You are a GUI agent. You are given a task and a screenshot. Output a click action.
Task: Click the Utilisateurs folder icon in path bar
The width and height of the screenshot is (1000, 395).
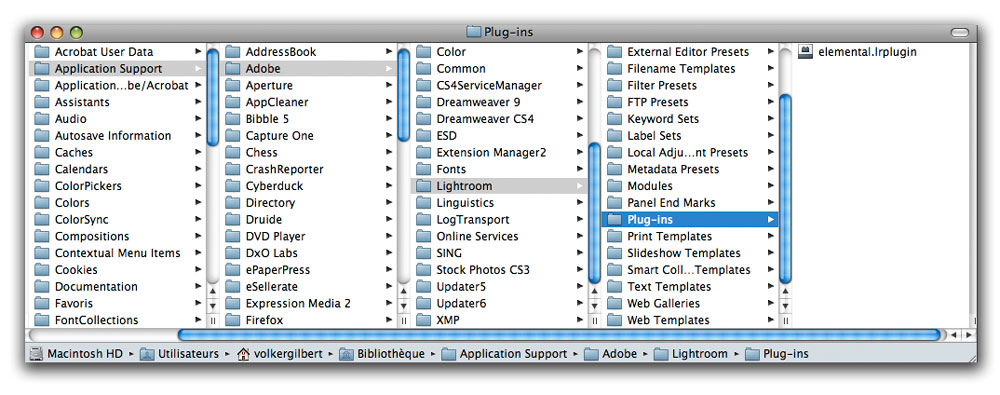pos(147,354)
